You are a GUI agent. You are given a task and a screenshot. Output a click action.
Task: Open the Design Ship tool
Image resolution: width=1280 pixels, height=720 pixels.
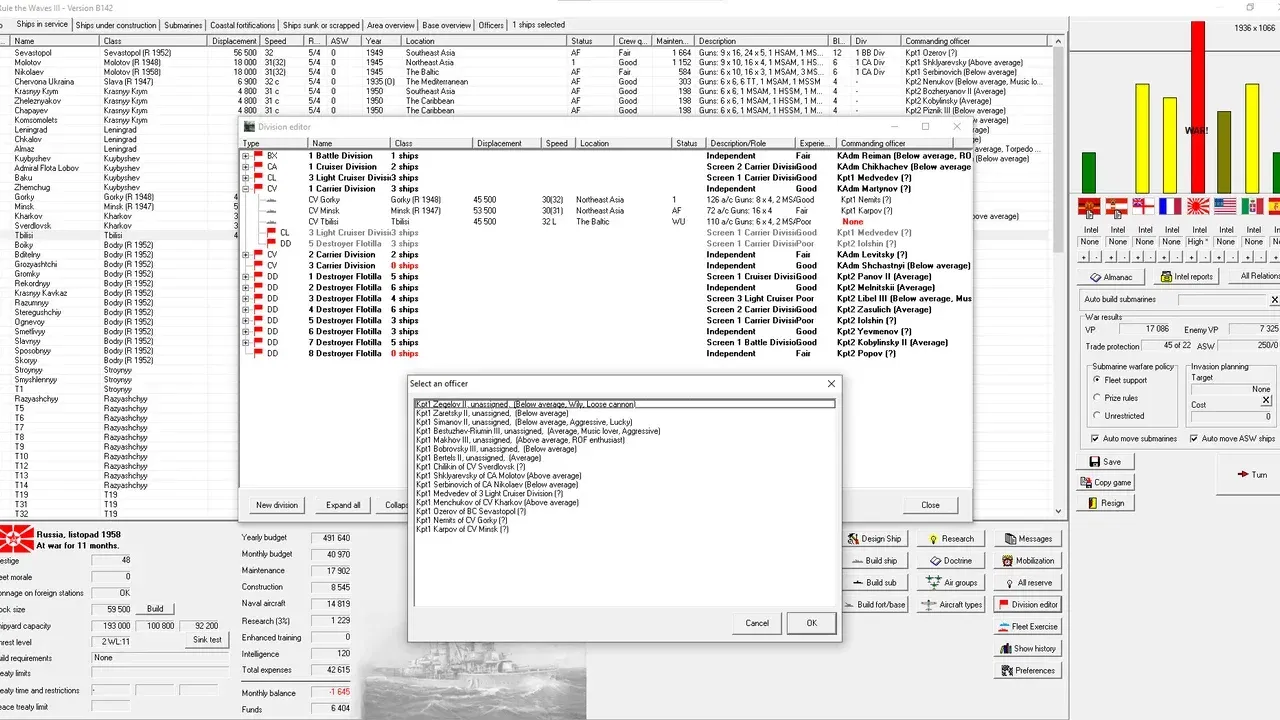point(875,538)
